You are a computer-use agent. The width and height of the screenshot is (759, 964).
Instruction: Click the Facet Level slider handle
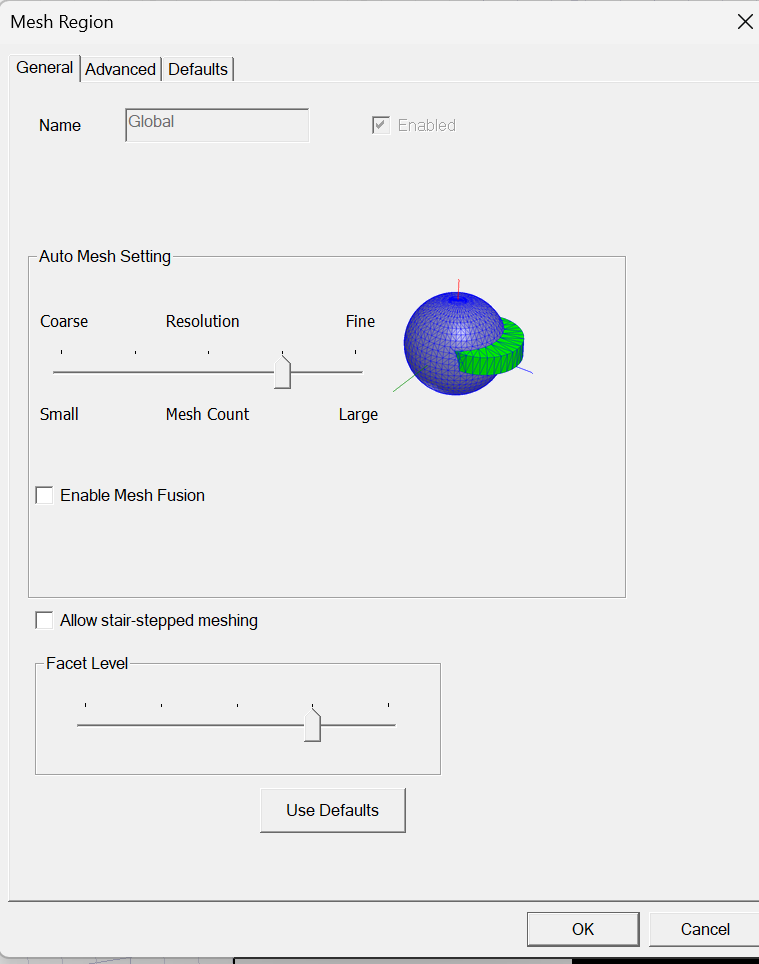tap(312, 727)
